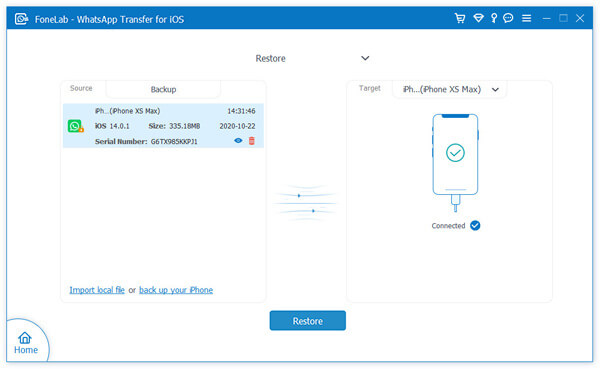The image size is (600, 369).
Task: Select the Backup source tab
Action: point(163,89)
